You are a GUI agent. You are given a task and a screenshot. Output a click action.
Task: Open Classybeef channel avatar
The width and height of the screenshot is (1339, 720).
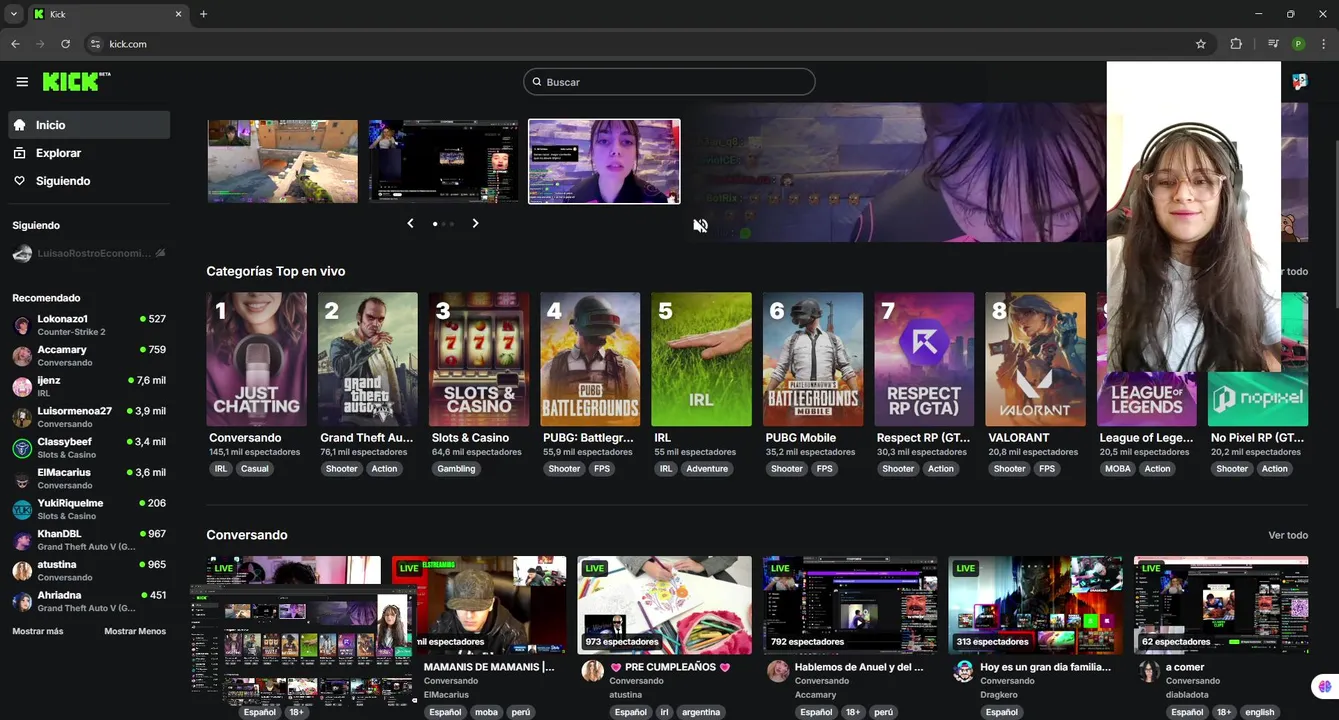click(22, 448)
